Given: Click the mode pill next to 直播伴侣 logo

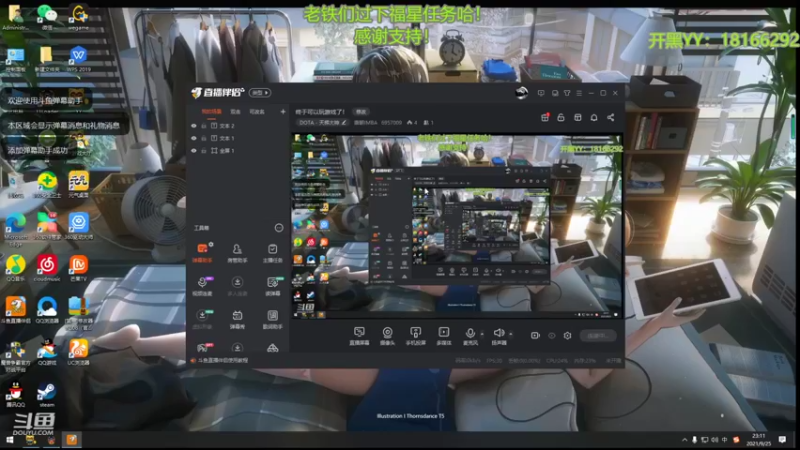Looking at the screenshot, I should click(x=260, y=93).
